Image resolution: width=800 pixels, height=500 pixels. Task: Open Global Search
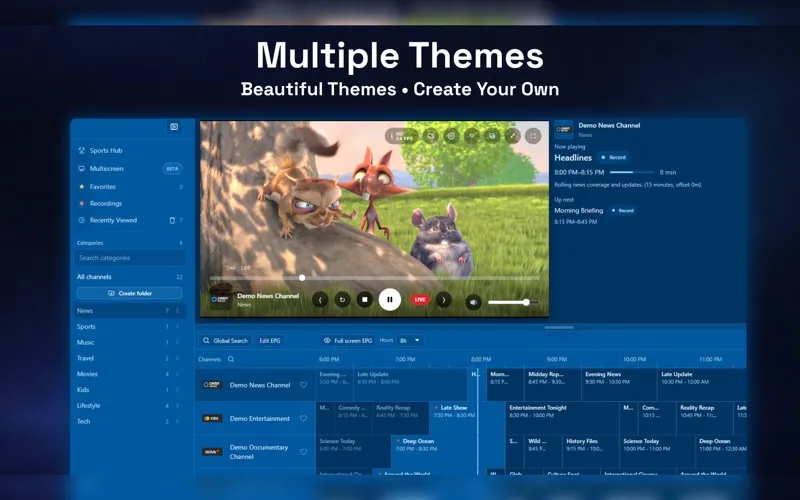tap(225, 341)
